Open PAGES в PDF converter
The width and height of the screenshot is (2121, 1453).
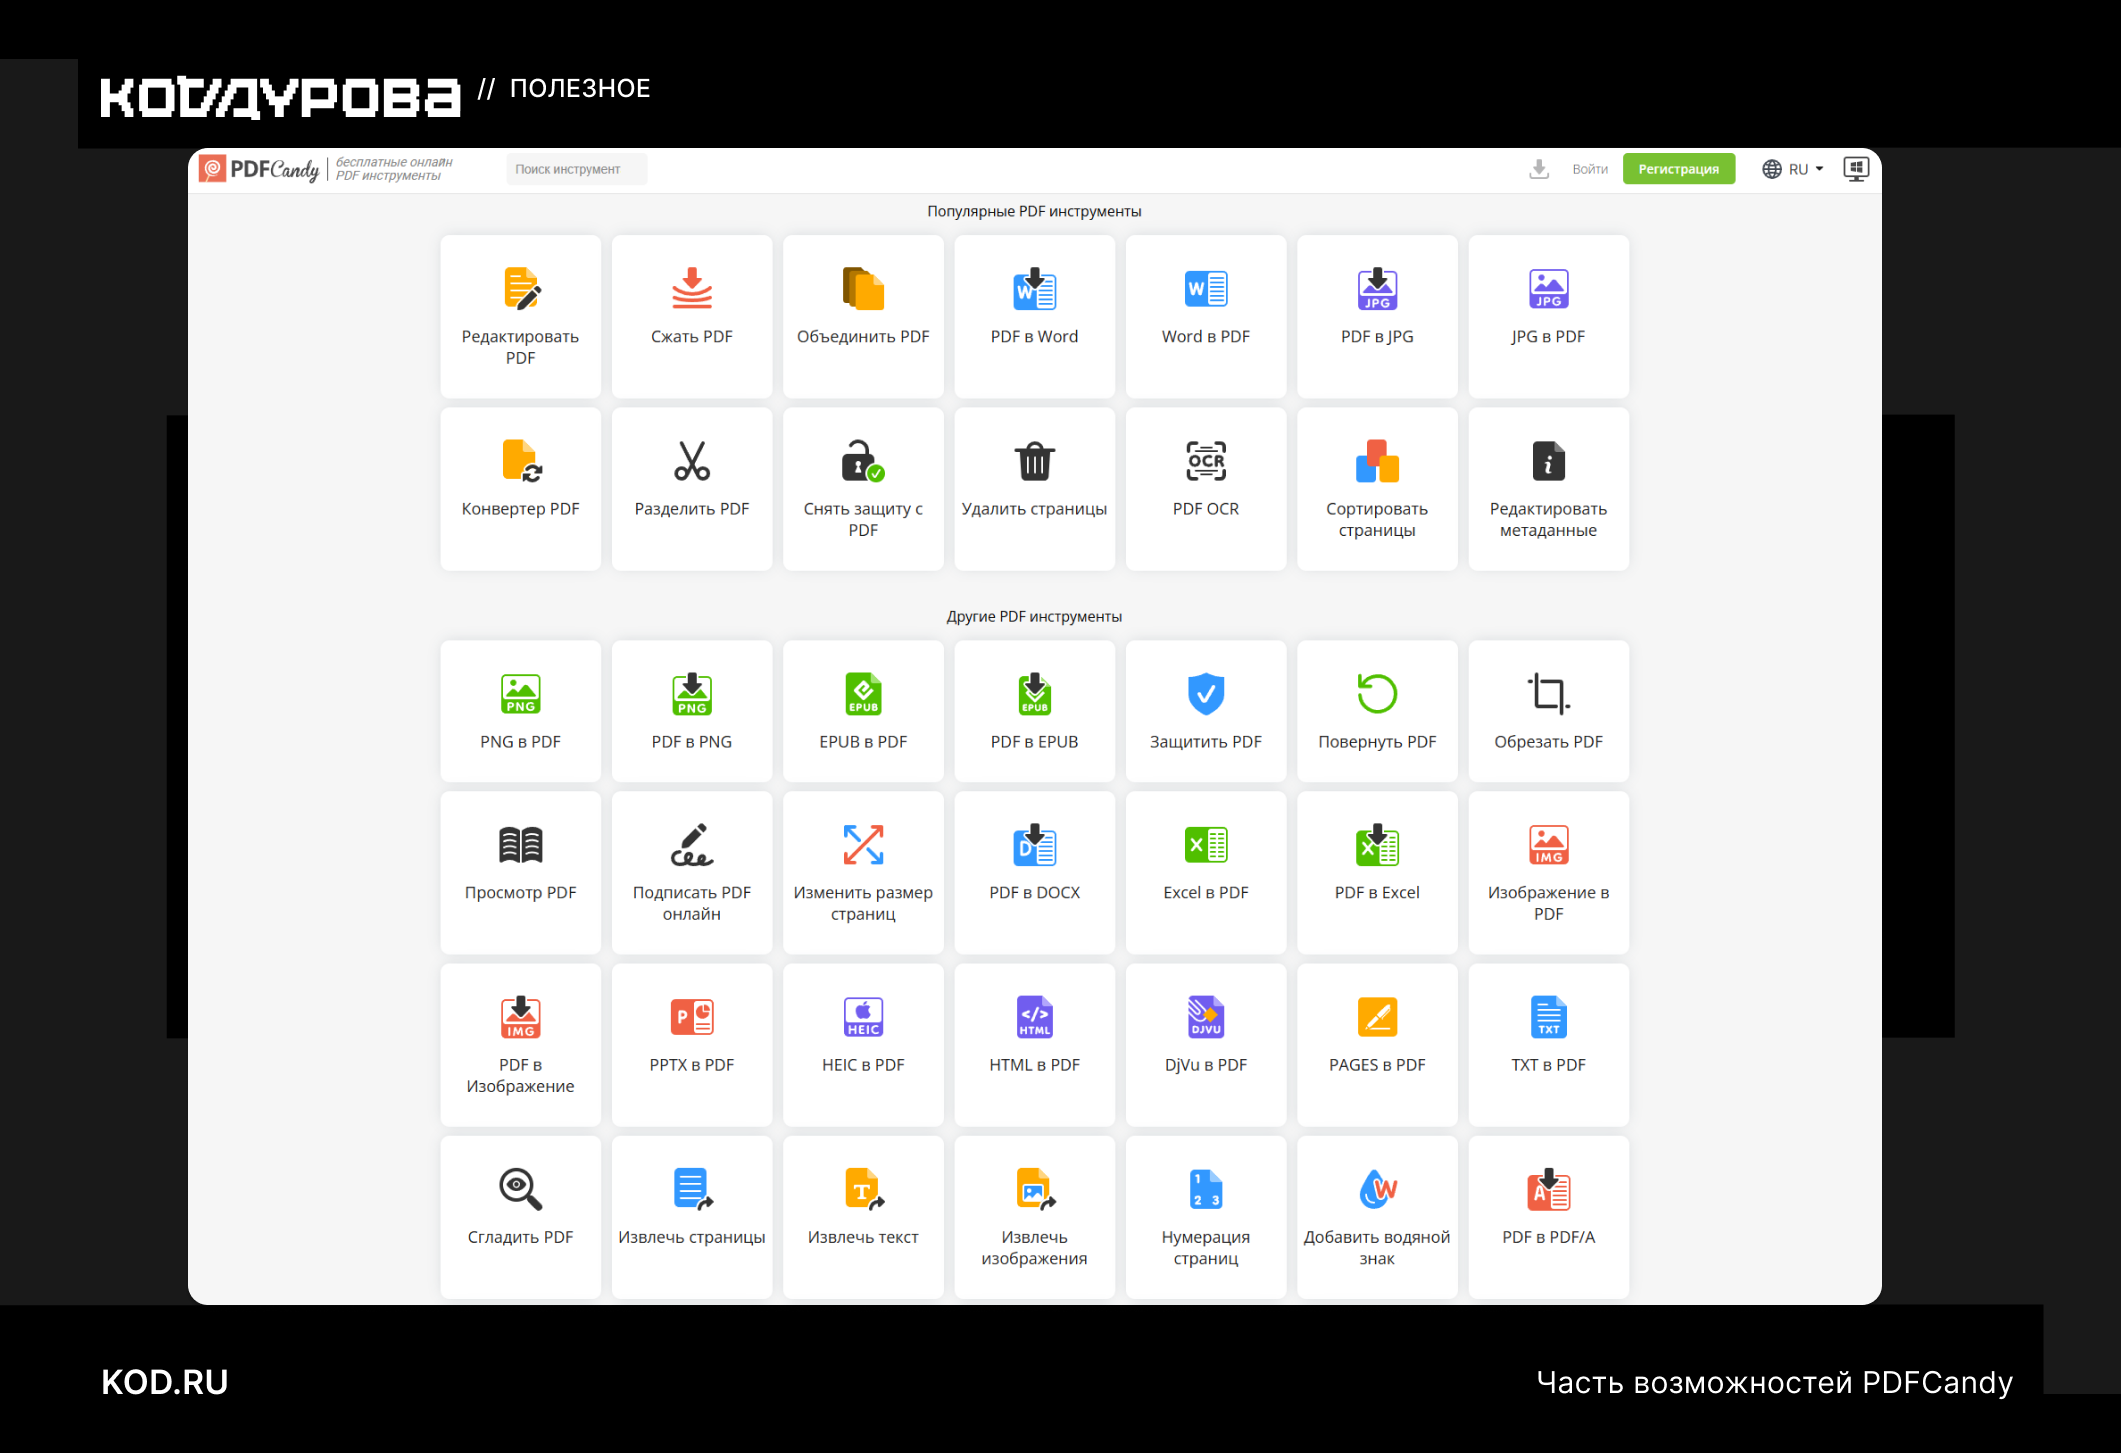point(1377,1044)
